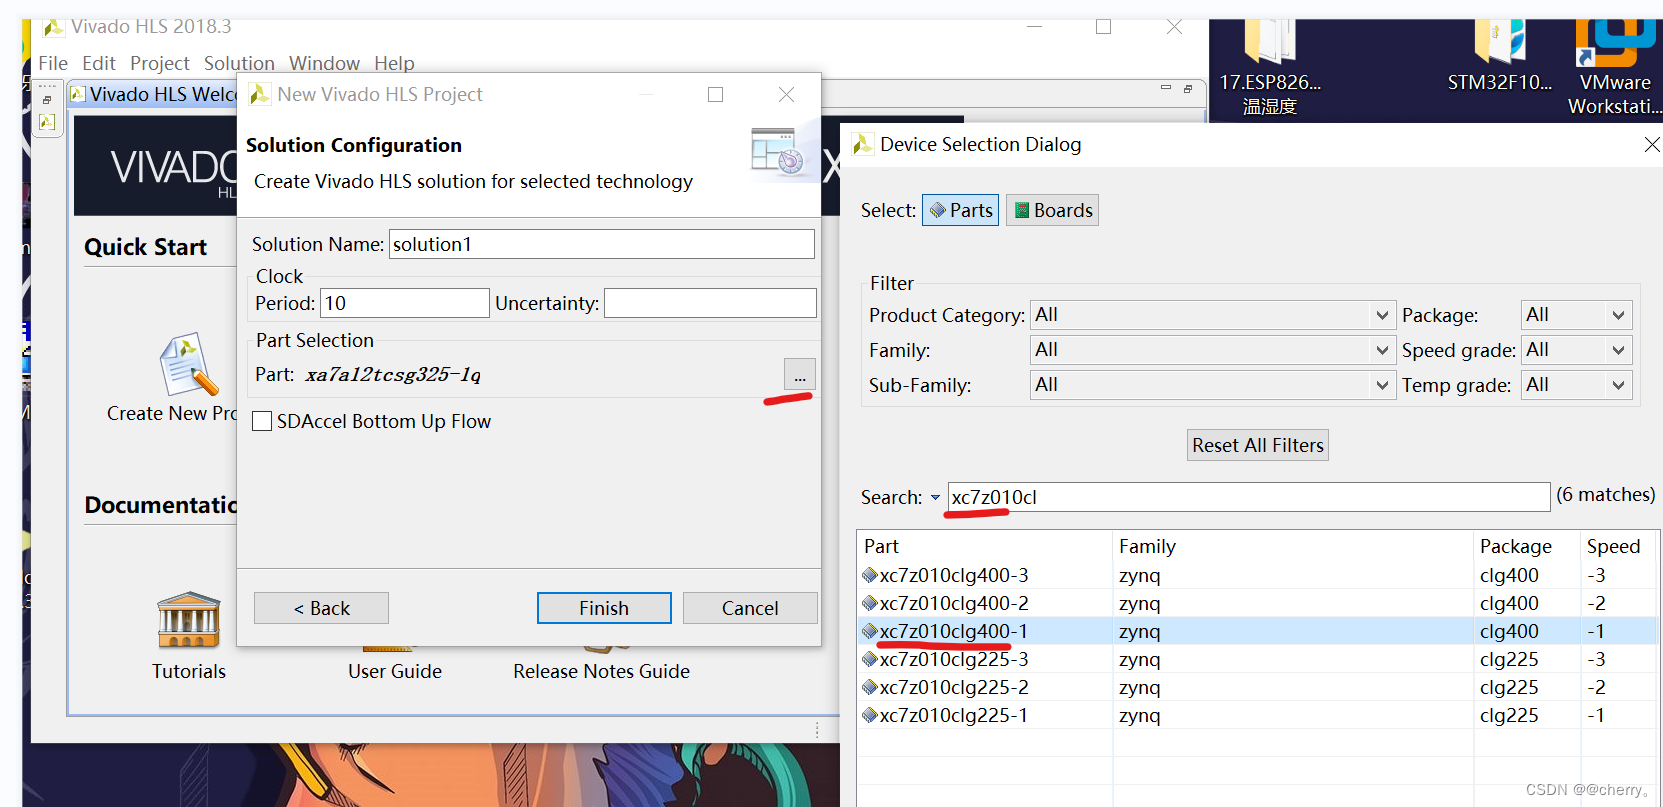Open the 17.ESP826 desktop folder
The height and width of the screenshot is (807, 1663).
(1270, 65)
